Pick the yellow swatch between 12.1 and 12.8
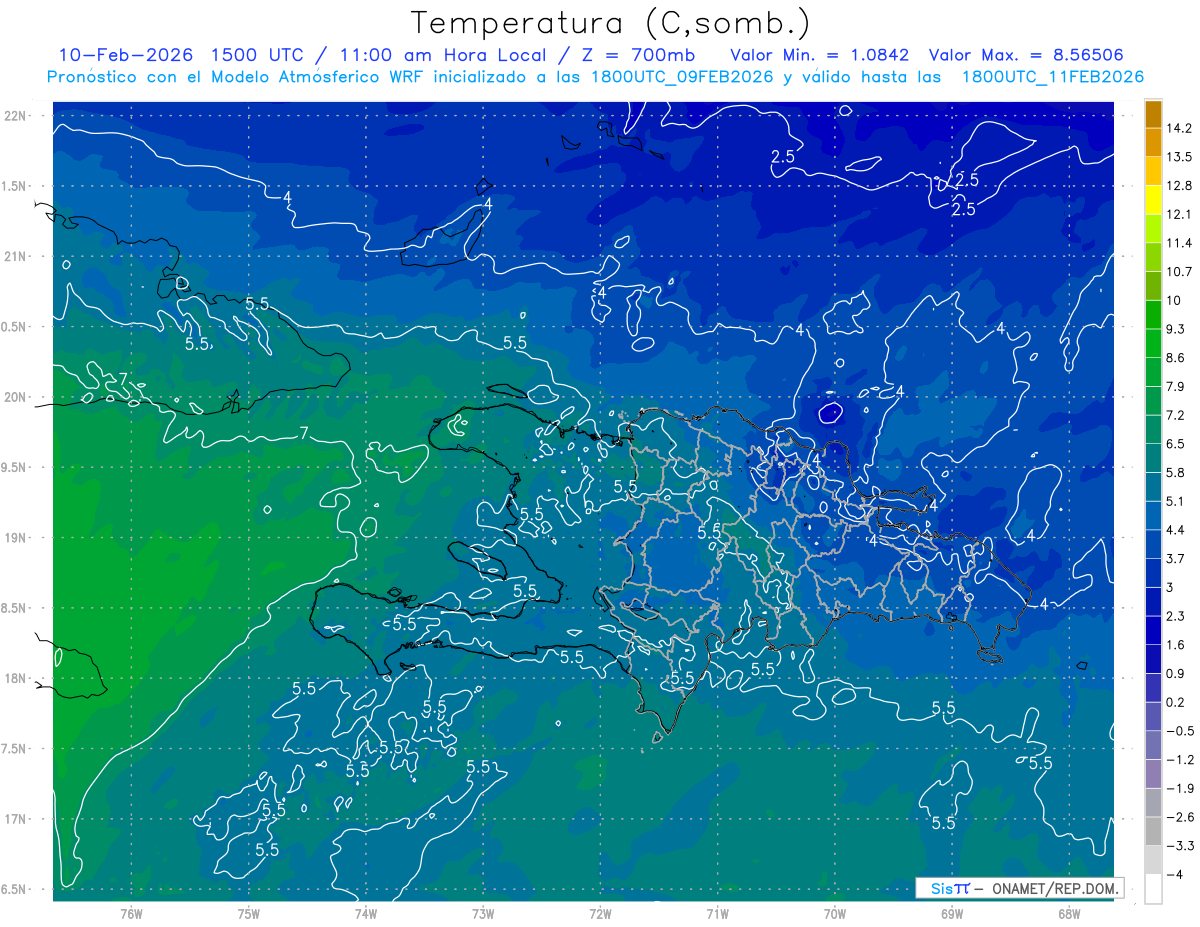The height and width of the screenshot is (927, 1200). pos(1153,200)
